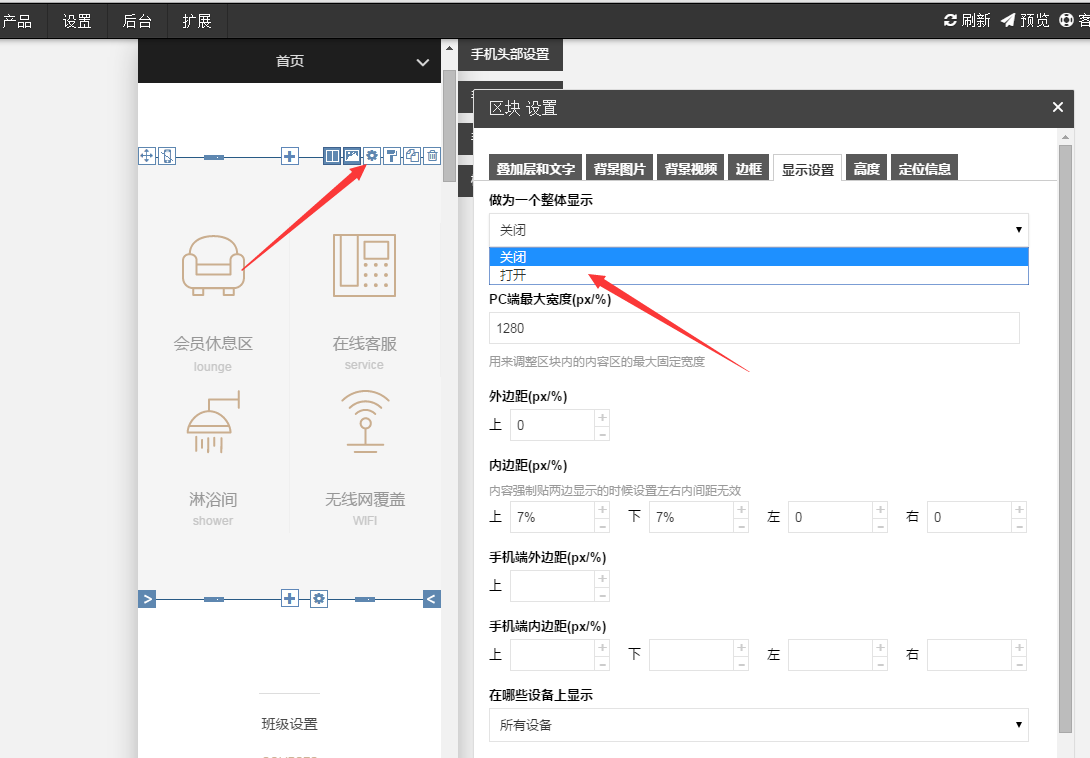Screen dimensions: 1090x758
Task: Click the move block icon
Action: [x=147, y=156]
